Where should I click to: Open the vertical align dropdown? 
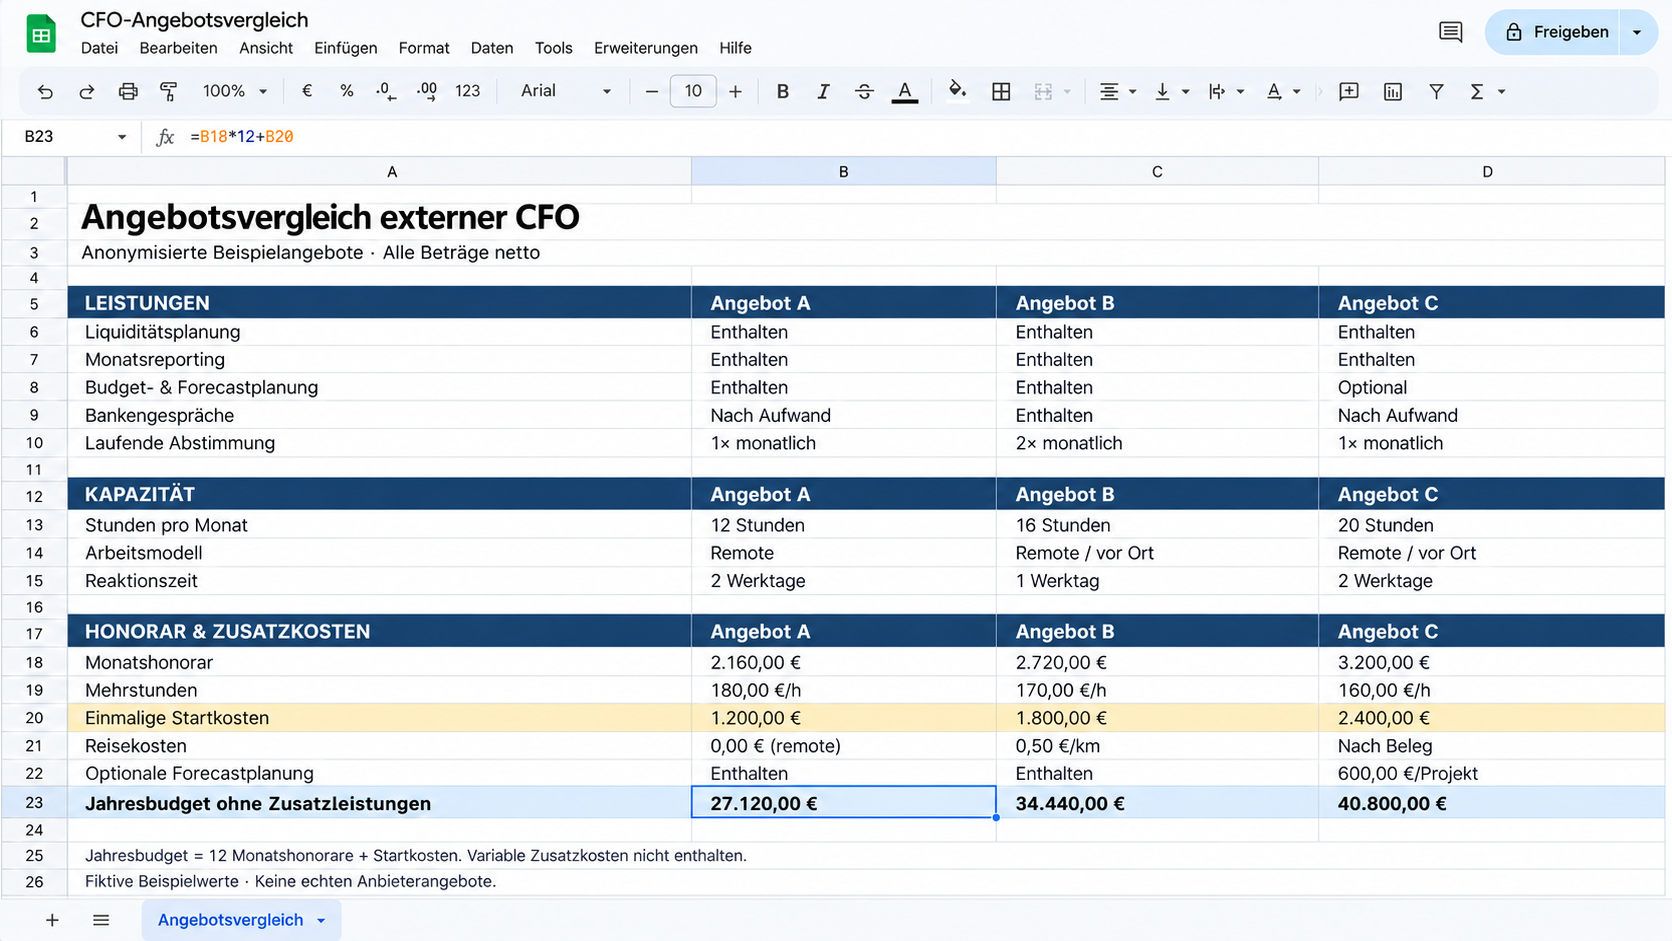(x=1172, y=92)
